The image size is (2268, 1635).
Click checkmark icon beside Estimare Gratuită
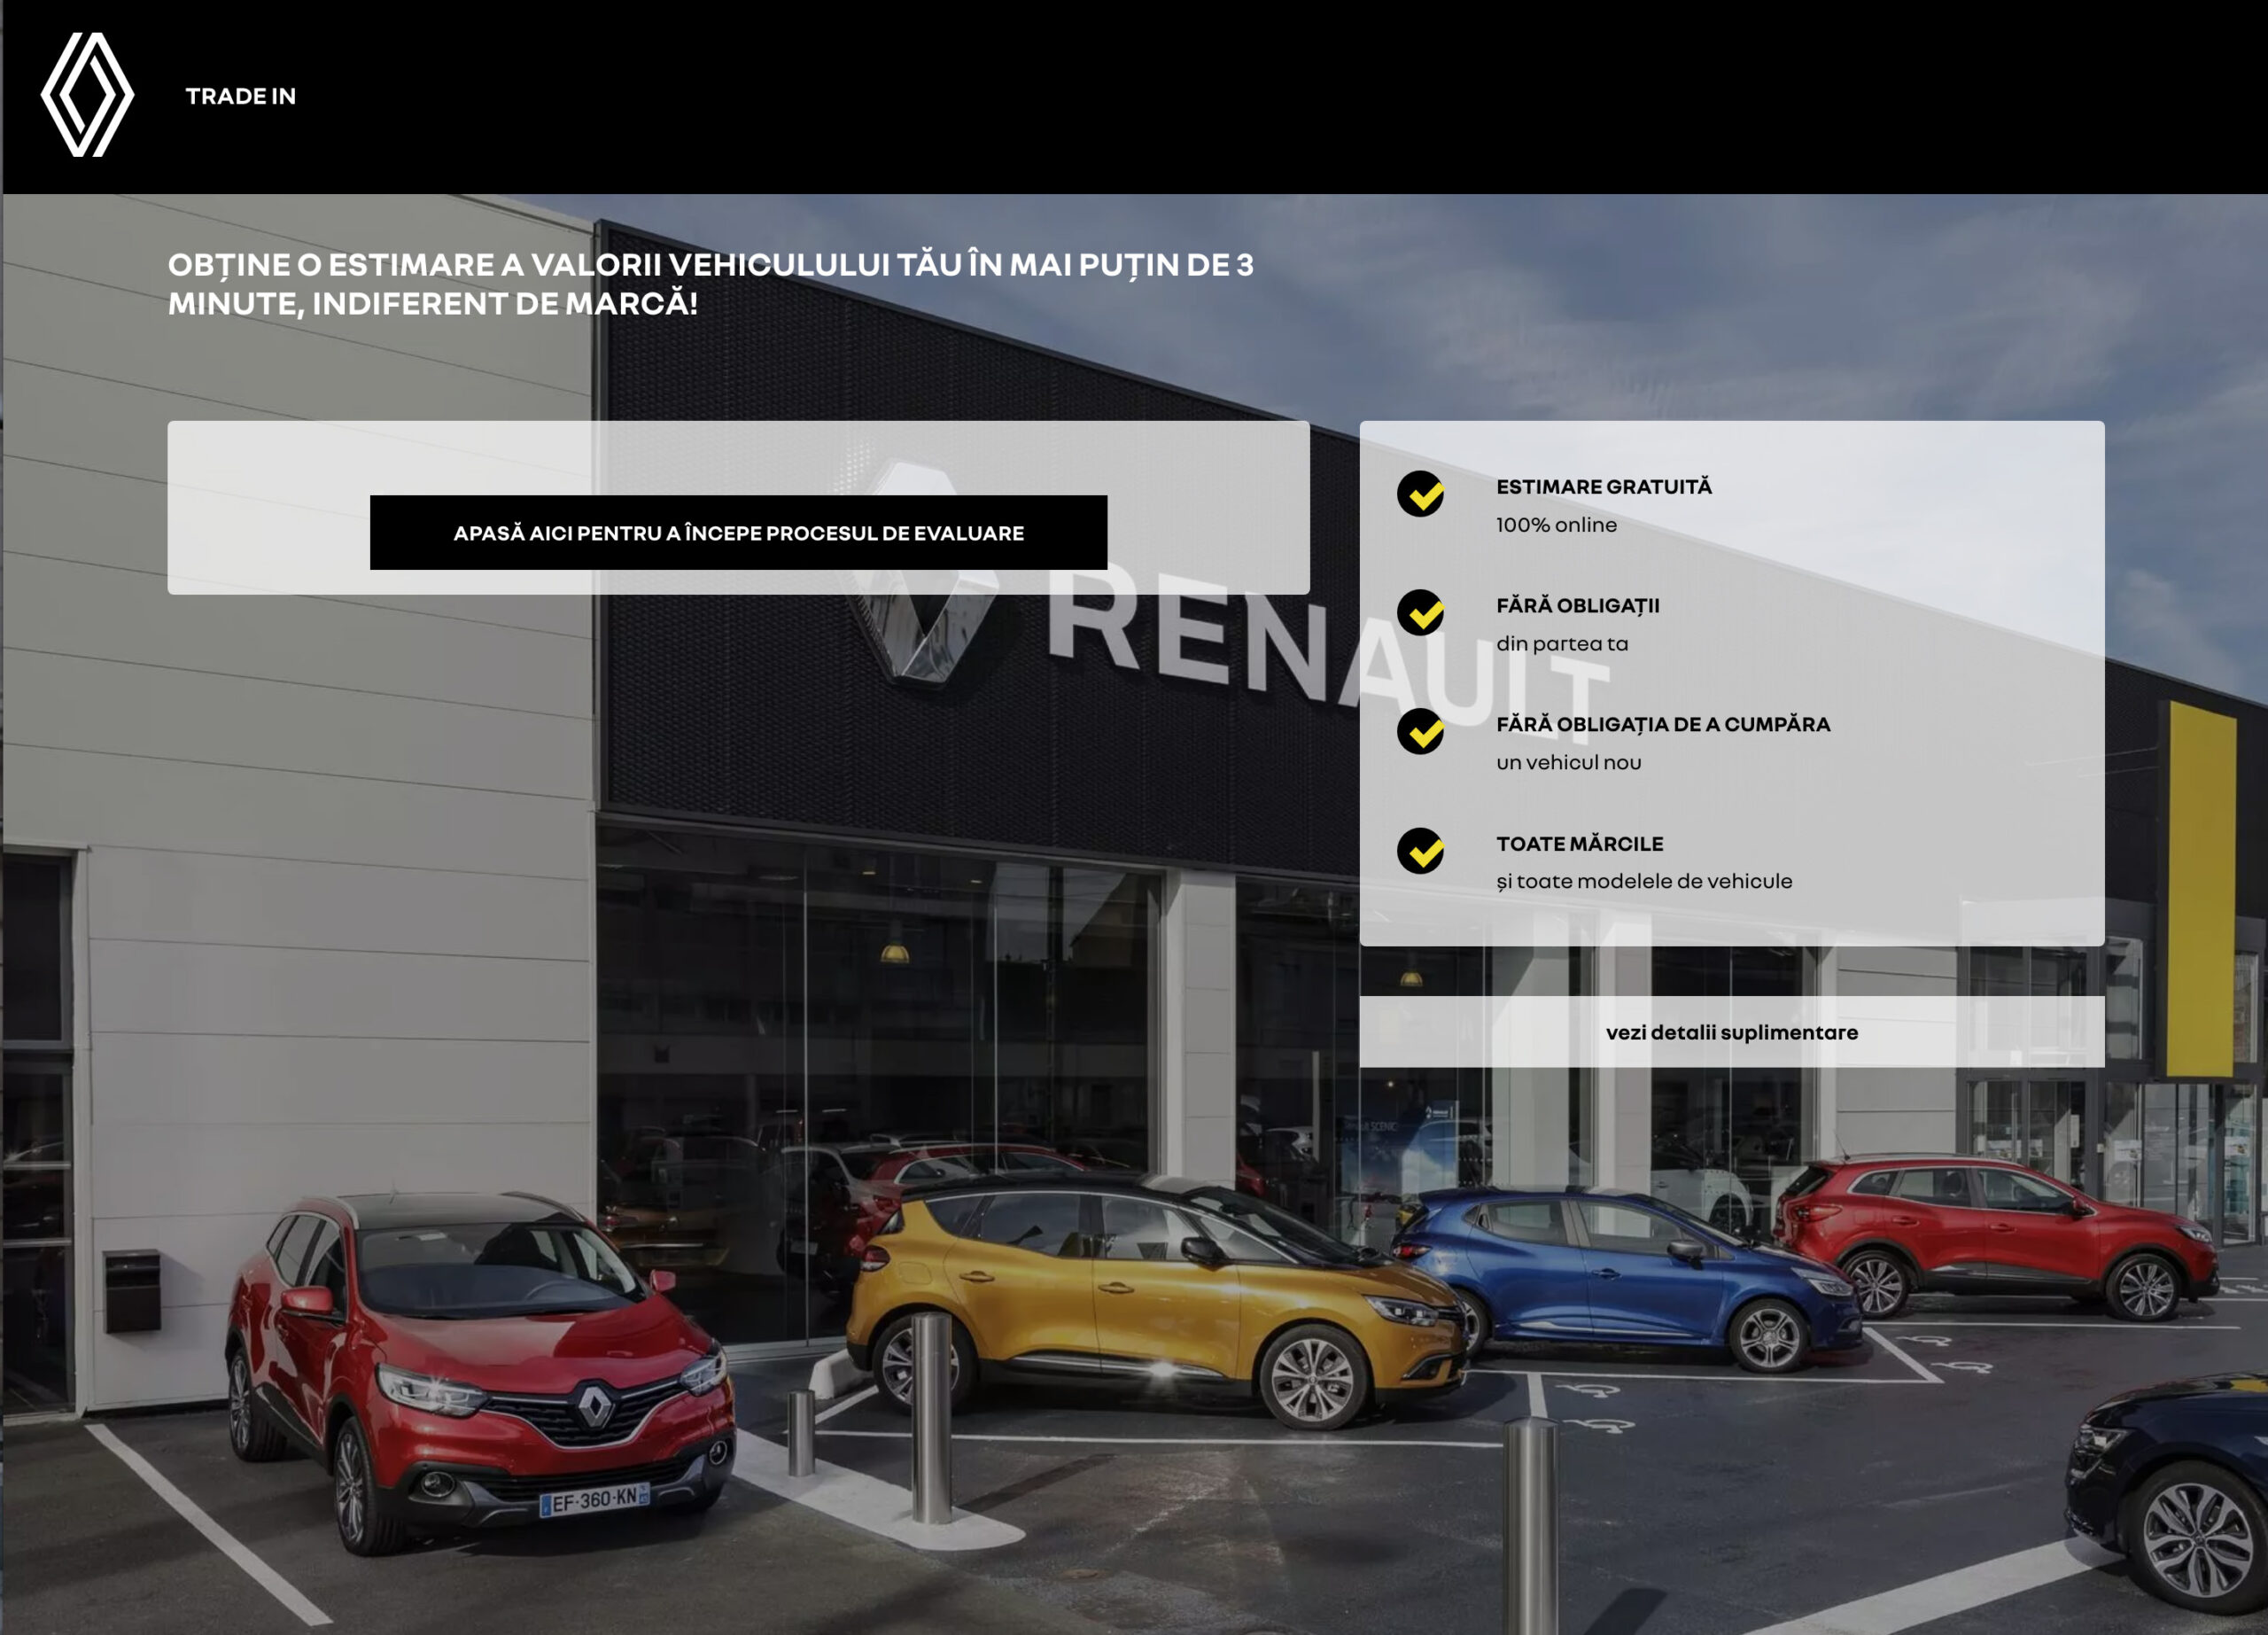(1420, 494)
